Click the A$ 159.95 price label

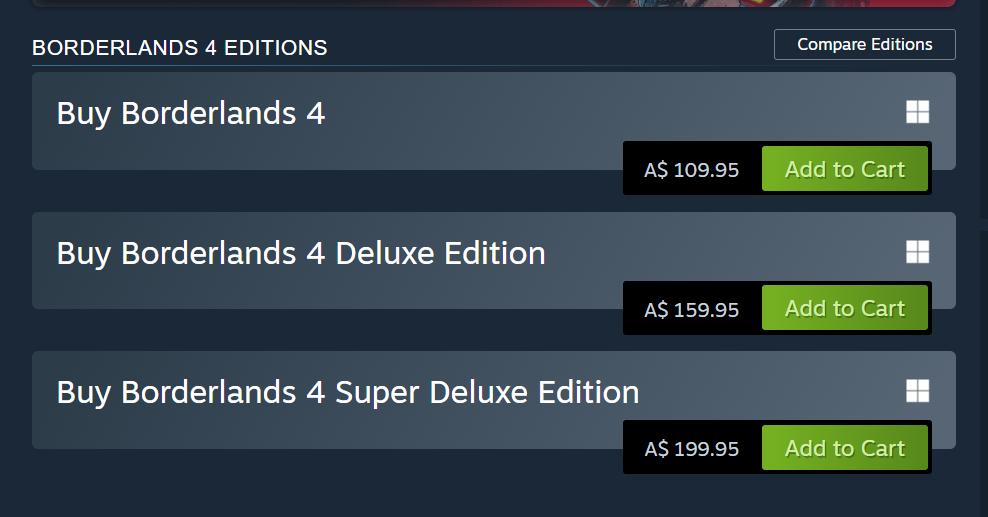coord(692,310)
